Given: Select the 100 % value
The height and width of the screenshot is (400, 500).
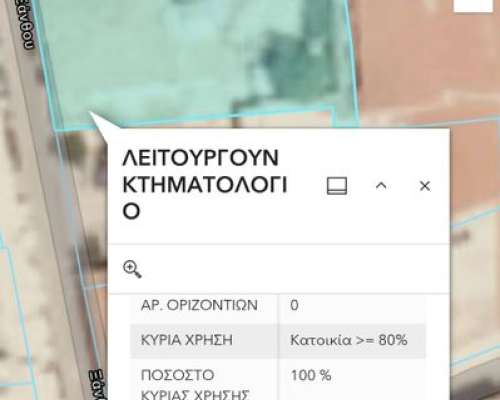Looking at the screenshot, I should [x=311, y=375].
